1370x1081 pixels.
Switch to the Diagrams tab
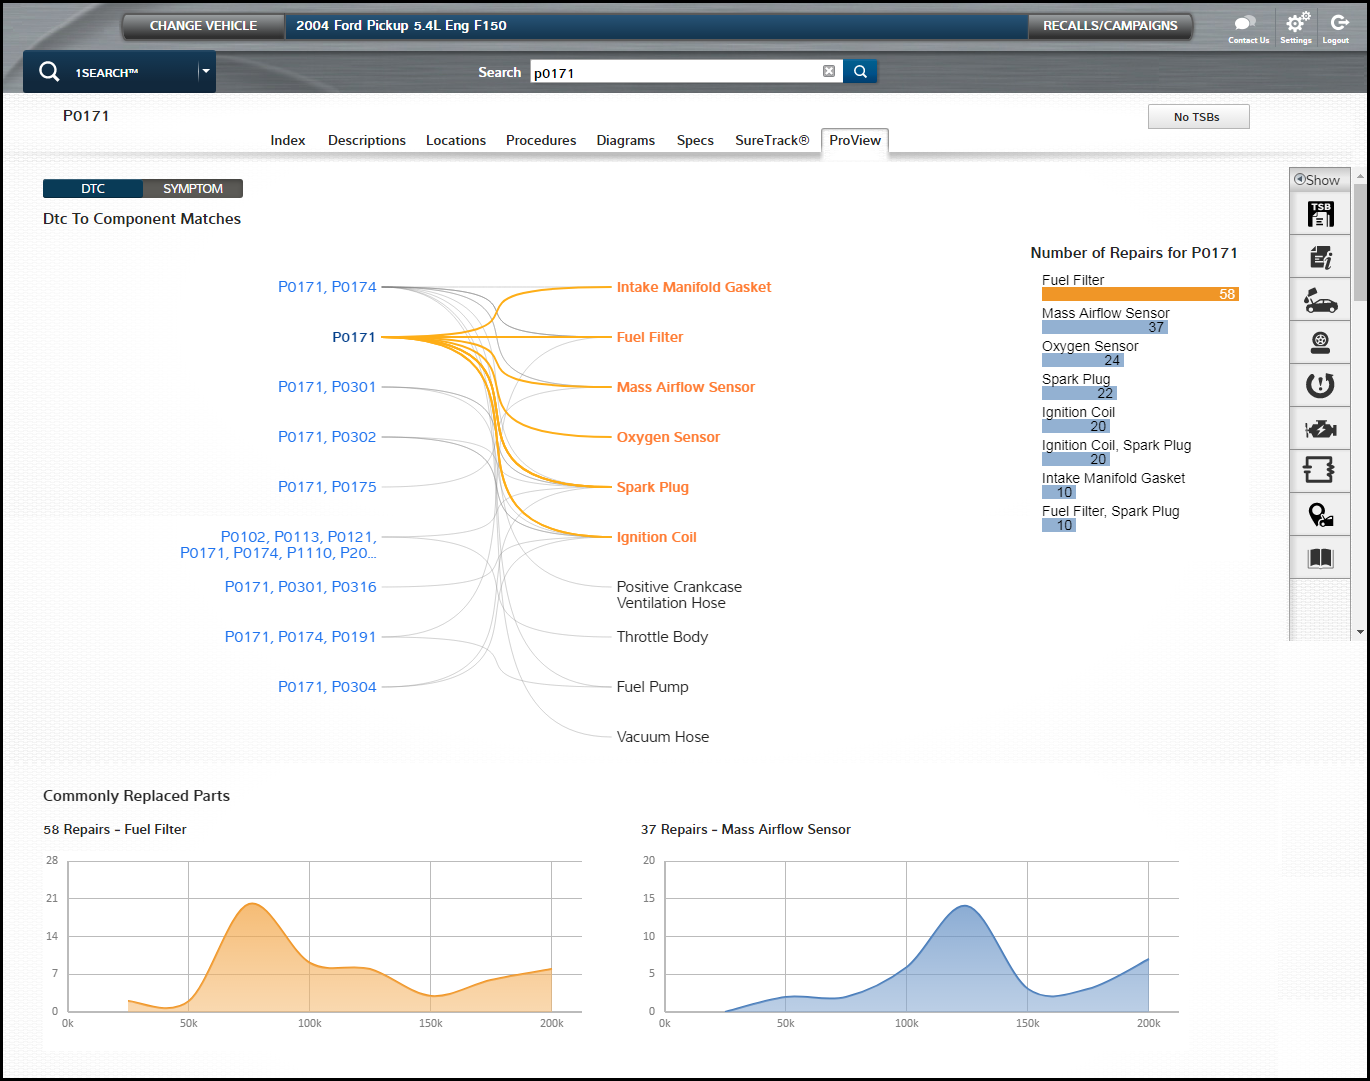625,141
